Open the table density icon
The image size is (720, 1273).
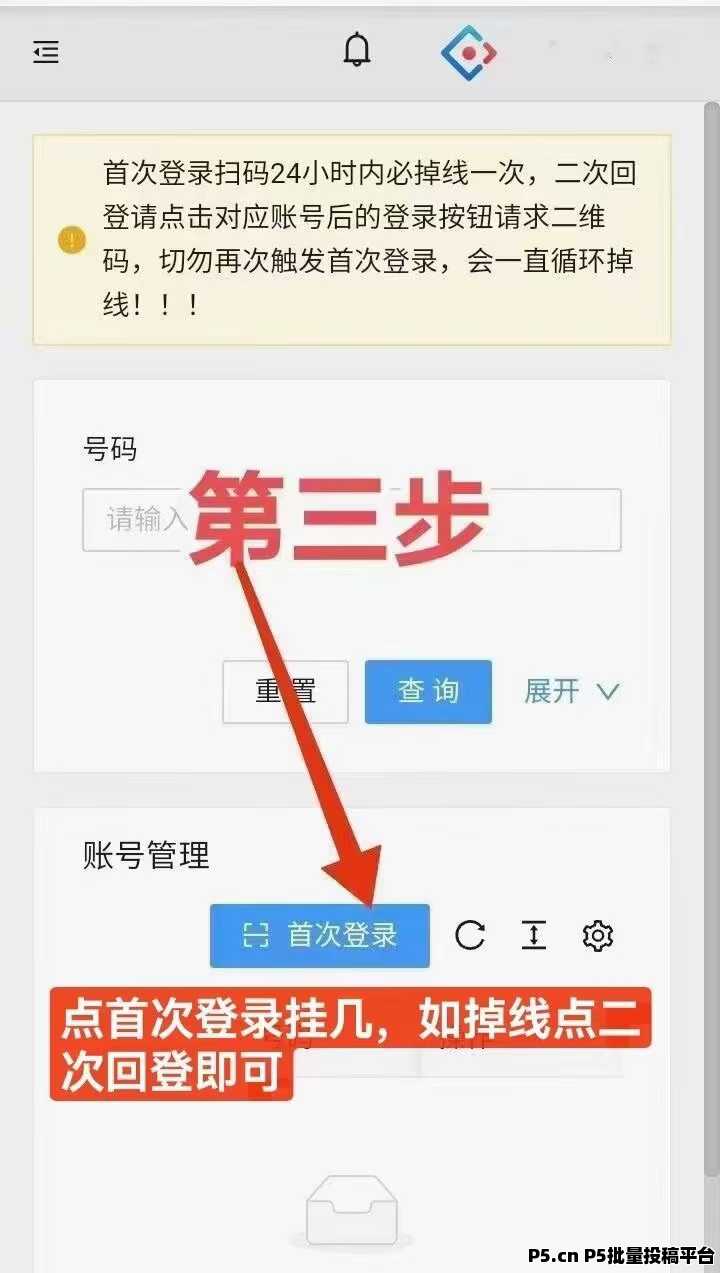[534, 936]
